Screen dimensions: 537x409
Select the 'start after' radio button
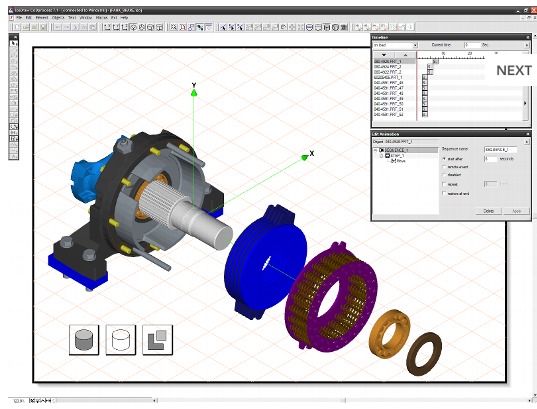444,159
